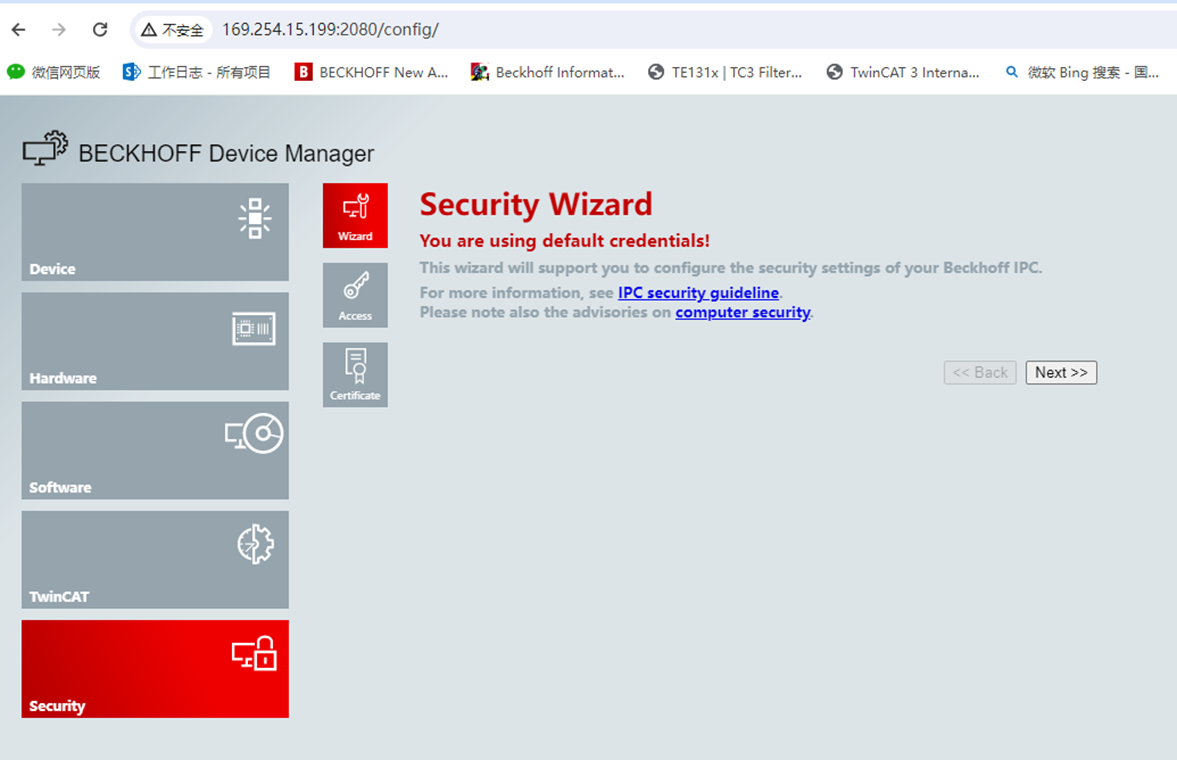Select the Wizard sub-tab icon

coord(355,216)
